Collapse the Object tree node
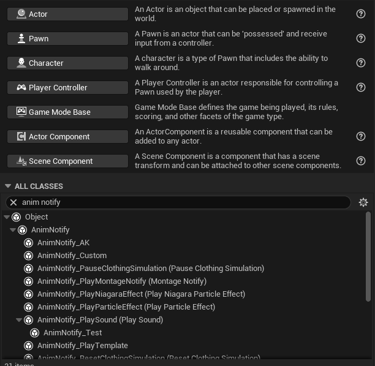The image size is (375, 366). pyautogui.click(x=6, y=217)
